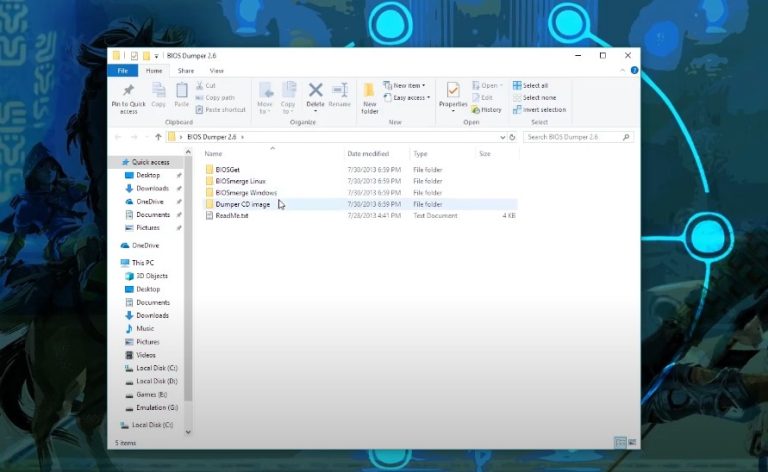Create a New folder from ribbon

[369, 98]
